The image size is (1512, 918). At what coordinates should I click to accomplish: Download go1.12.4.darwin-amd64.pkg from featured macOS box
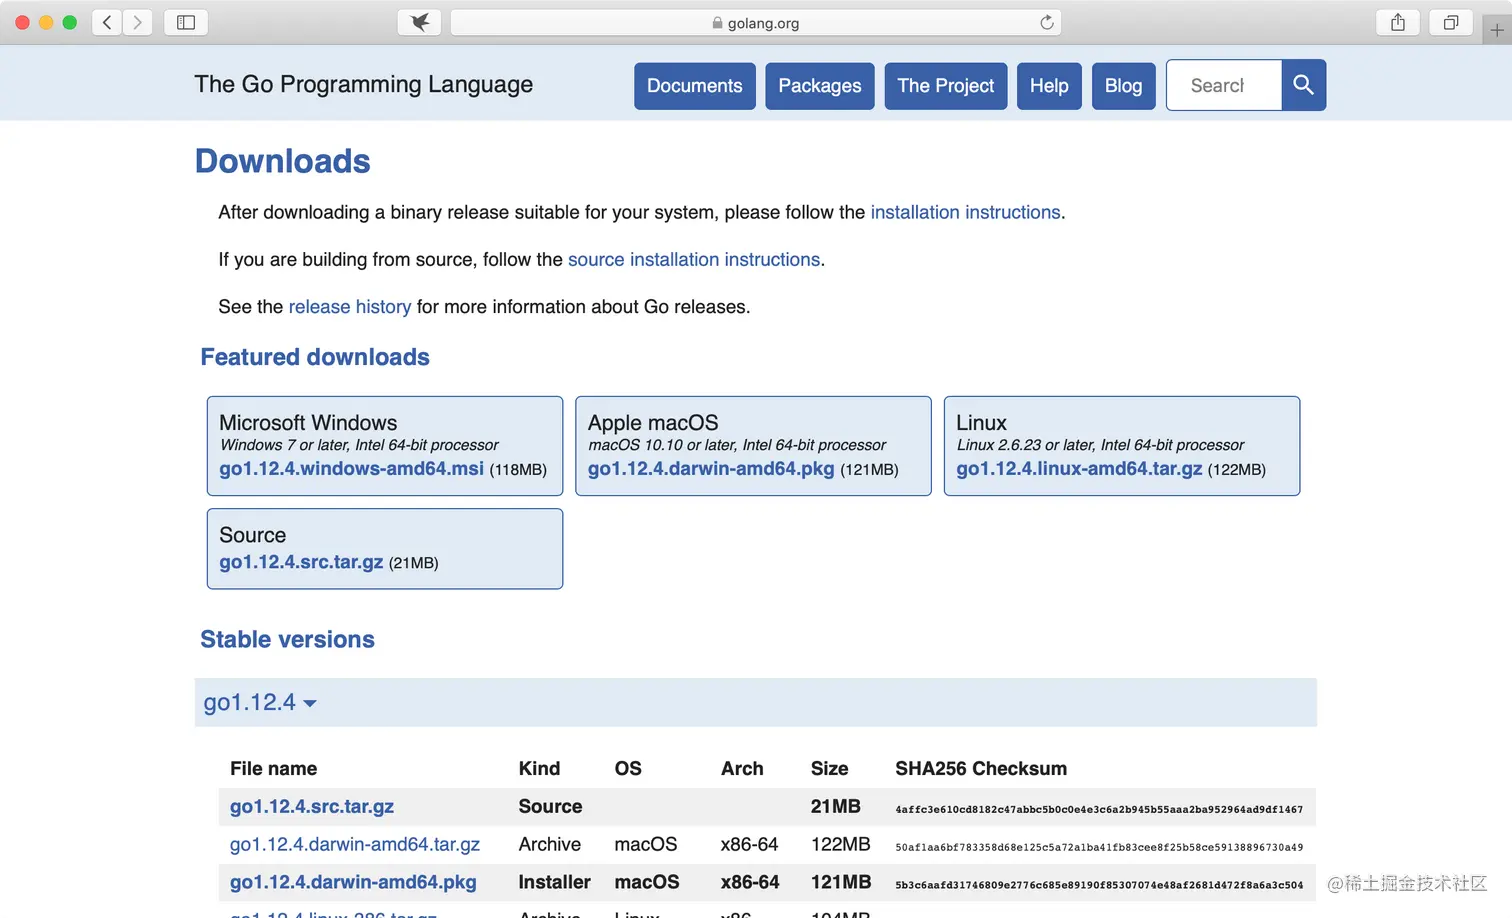click(711, 468)
